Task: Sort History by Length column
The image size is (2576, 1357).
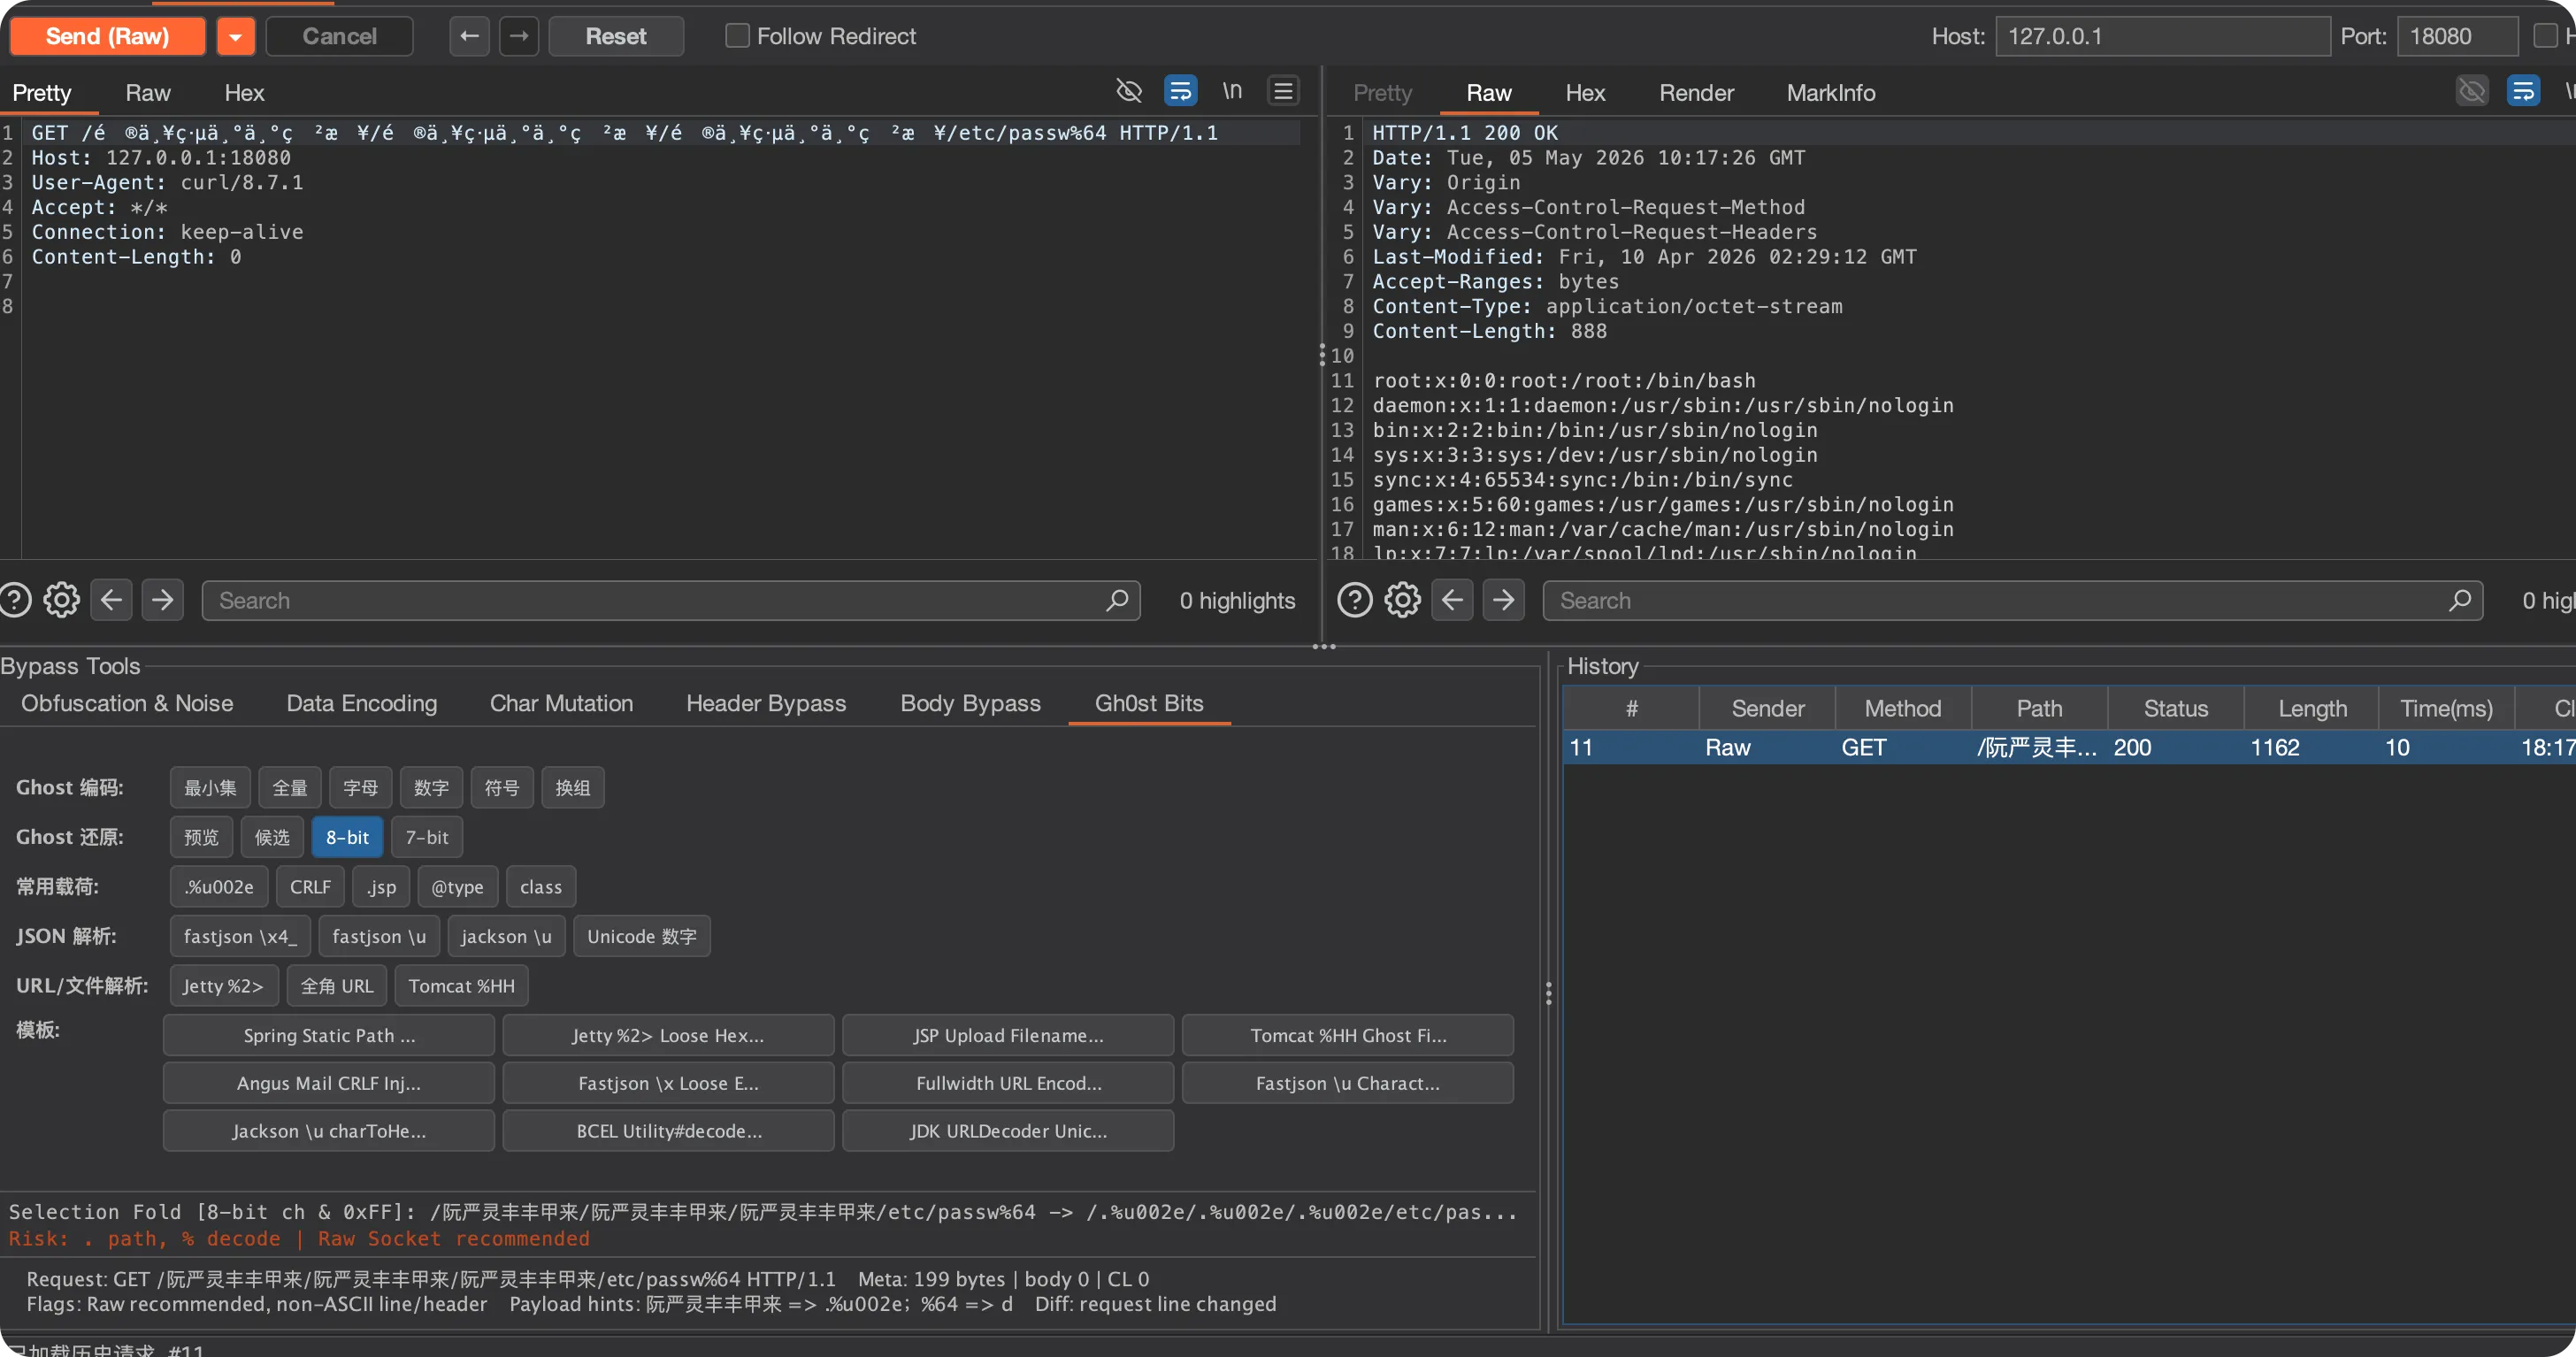Action: (2311, 709)
